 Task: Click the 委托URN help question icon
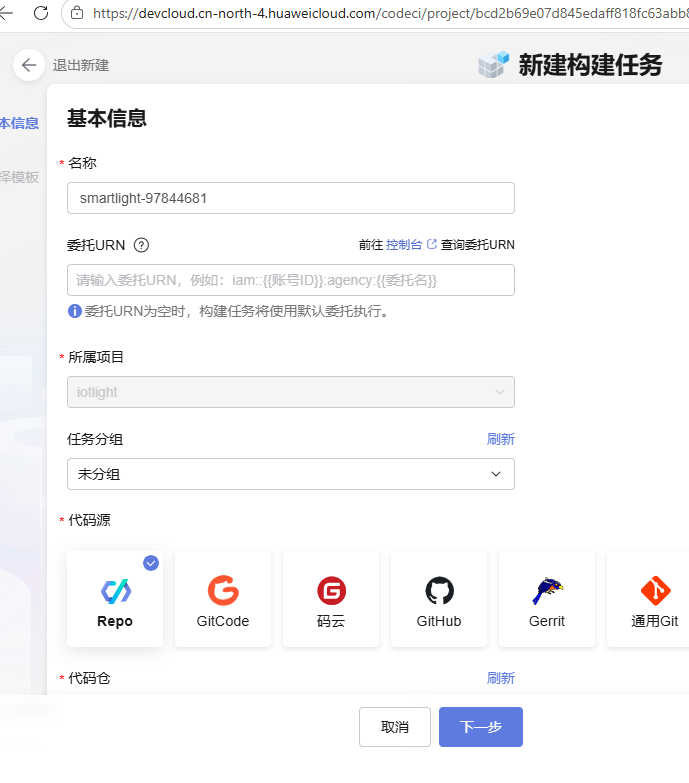tap(141, 245)
